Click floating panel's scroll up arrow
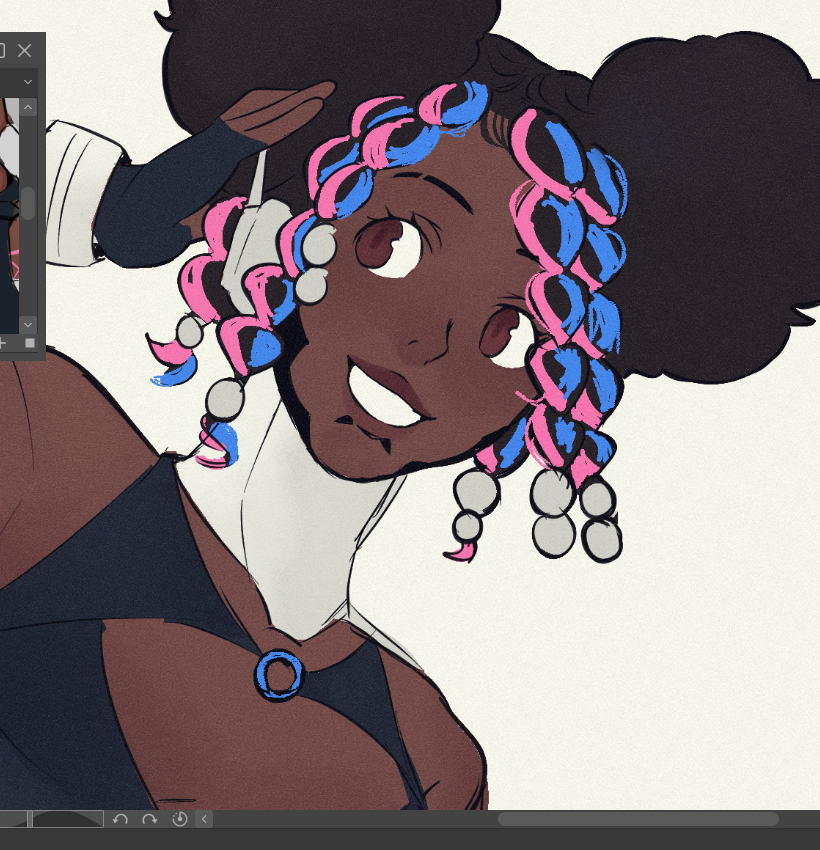The width and height of the screenshot is (820, 850). 28,107
